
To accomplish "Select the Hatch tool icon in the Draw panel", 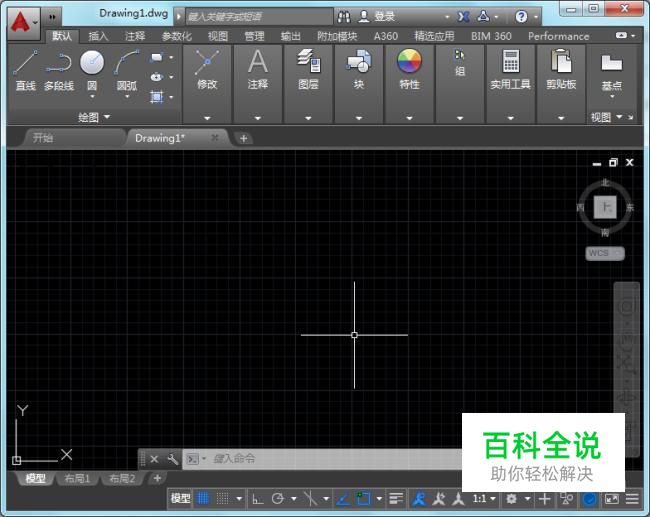I will (x=156, y=97).
